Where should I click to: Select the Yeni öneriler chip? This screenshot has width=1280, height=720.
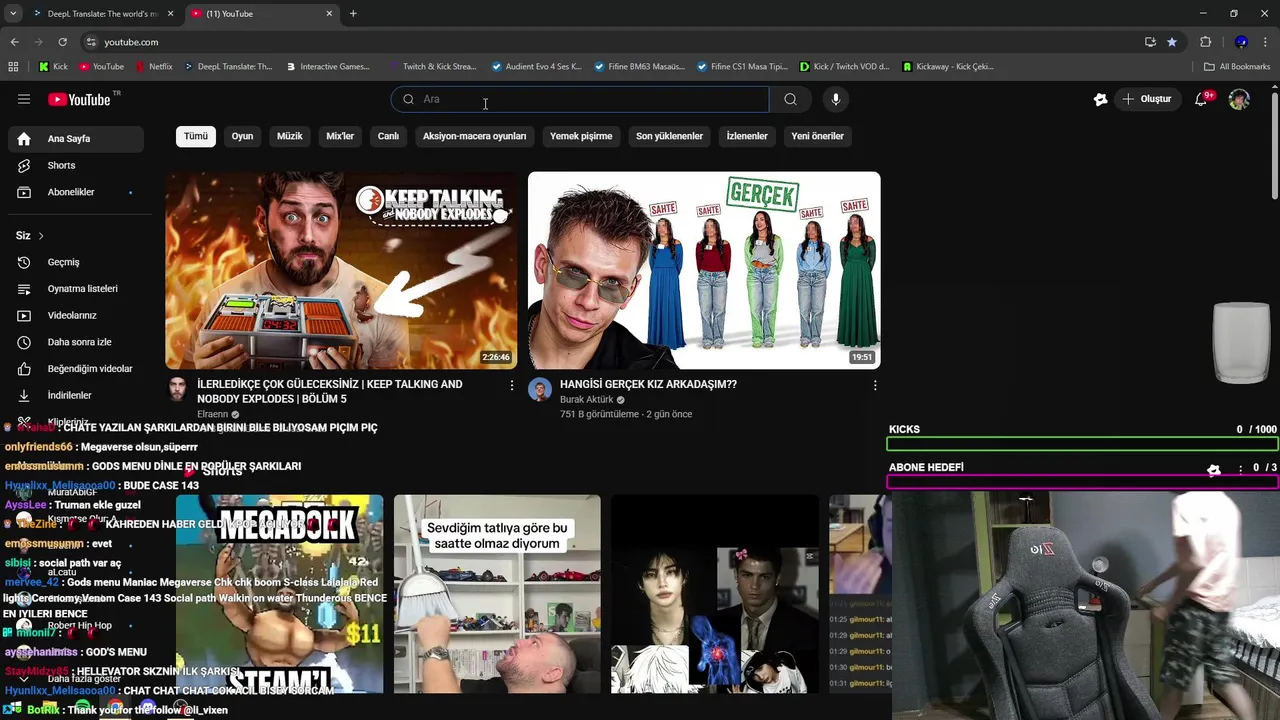point(817,136)
